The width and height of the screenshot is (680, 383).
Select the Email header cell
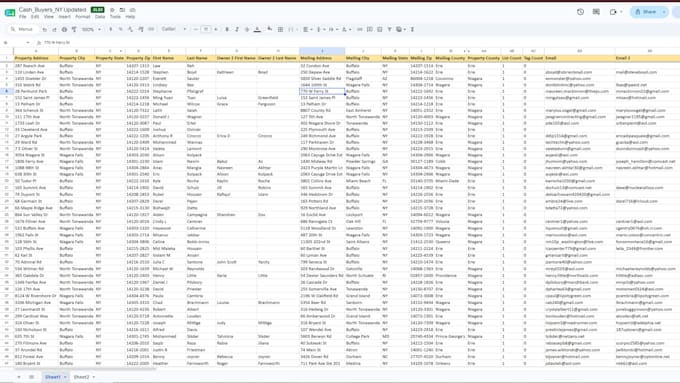[579, 58]
